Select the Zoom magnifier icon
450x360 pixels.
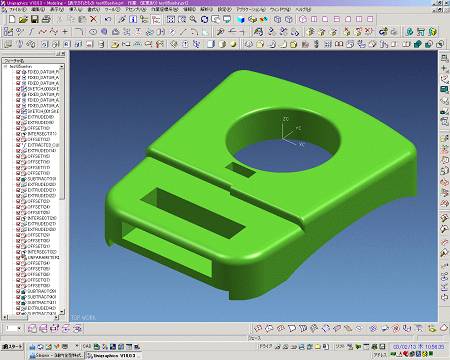tap(193, 19)
